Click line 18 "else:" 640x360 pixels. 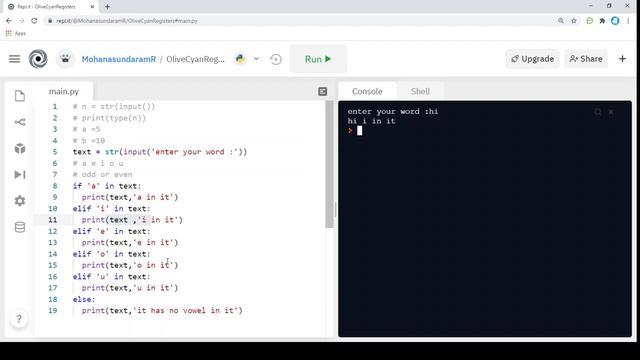point(84,299)
